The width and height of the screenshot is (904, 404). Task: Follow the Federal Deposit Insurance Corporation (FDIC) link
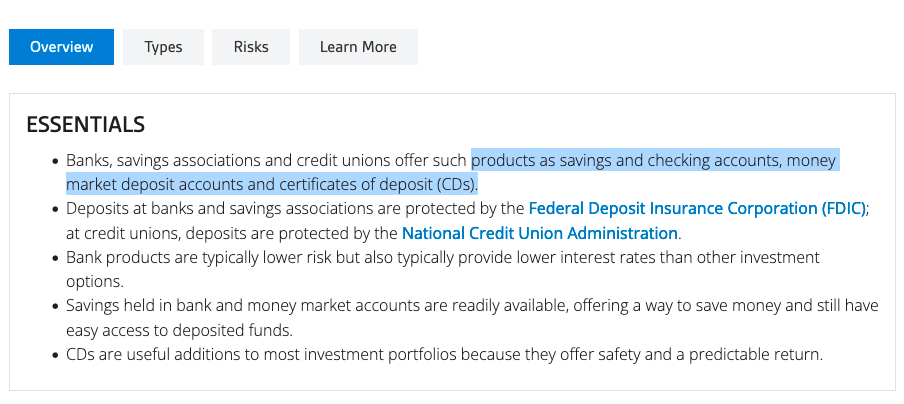coord(697,209)
